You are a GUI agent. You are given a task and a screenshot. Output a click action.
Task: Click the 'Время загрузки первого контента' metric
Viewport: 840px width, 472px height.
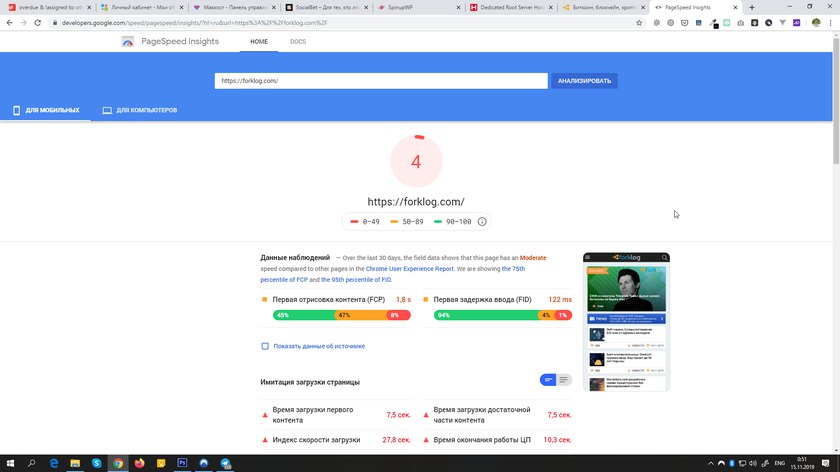click(335, 415)
